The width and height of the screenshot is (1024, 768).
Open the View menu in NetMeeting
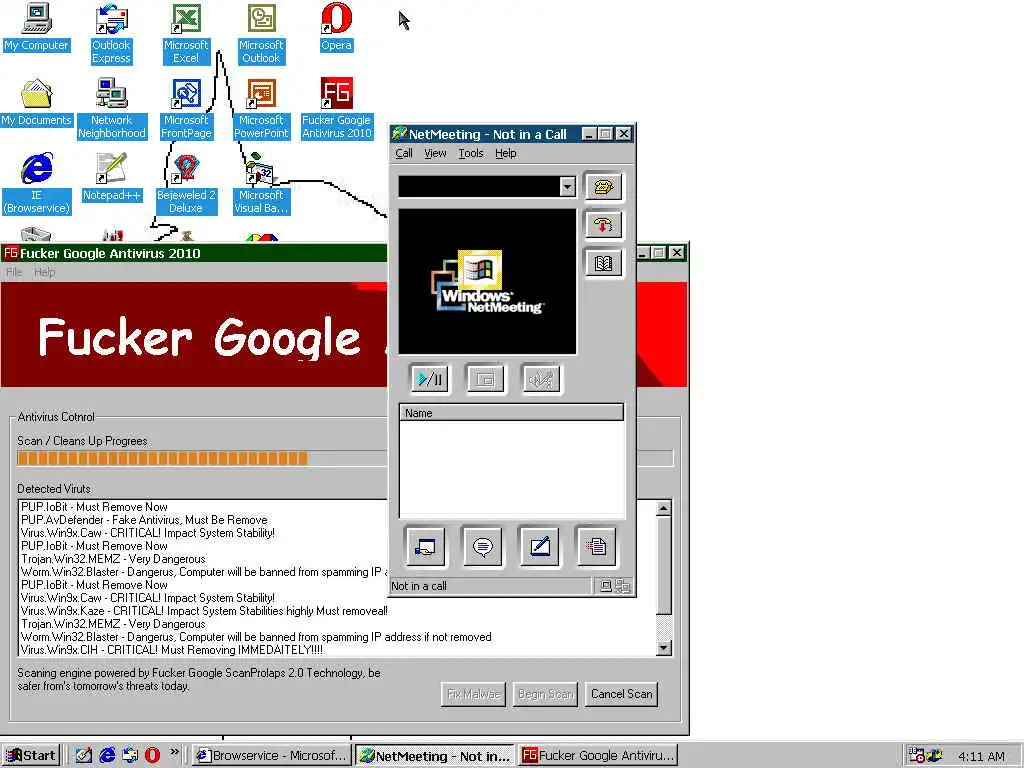pos(435,153)
